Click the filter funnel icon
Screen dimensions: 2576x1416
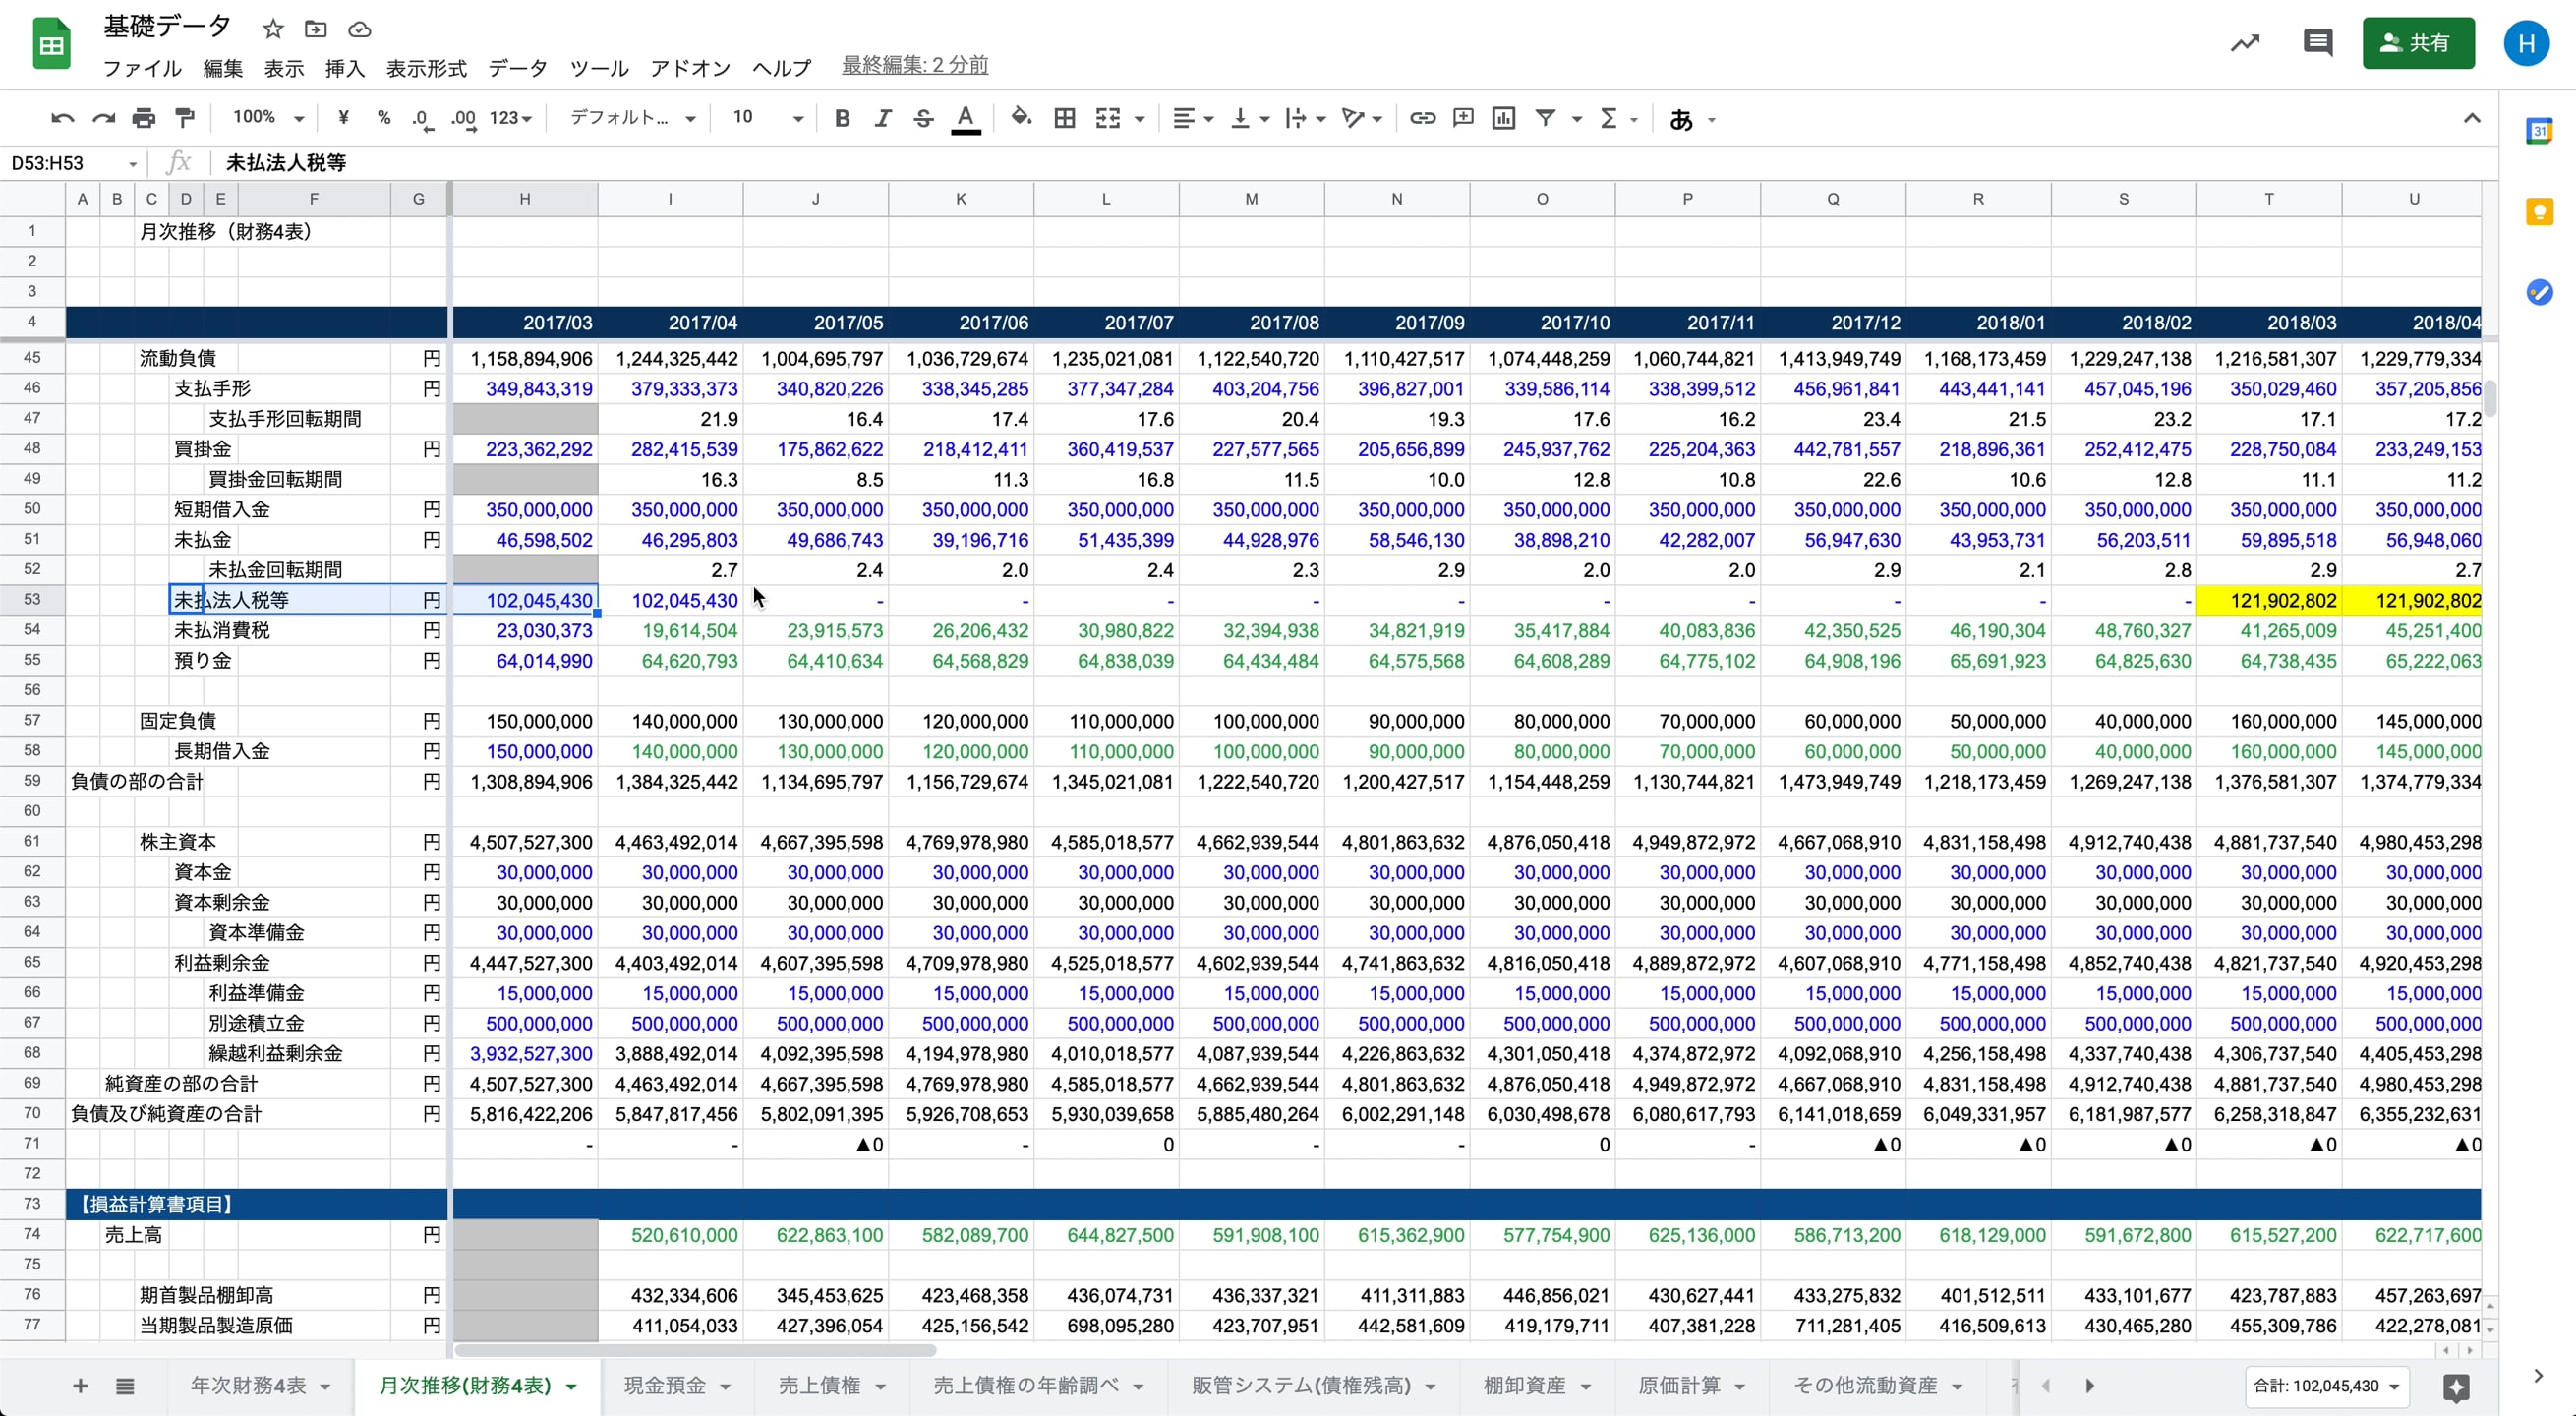(1545, 118)
